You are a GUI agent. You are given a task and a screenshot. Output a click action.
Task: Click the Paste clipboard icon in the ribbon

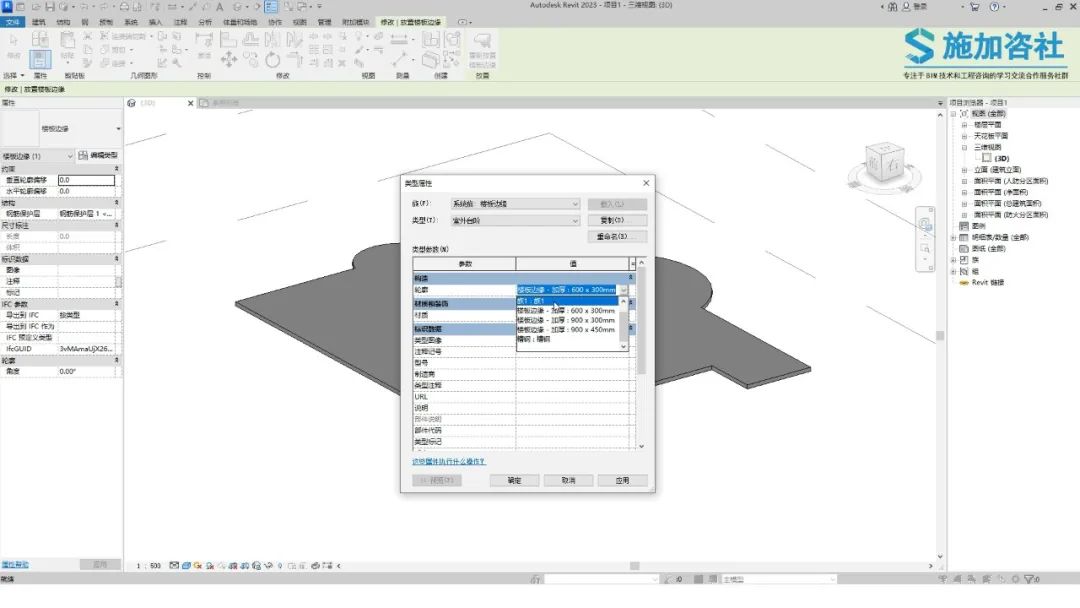(x=67, y=40)
